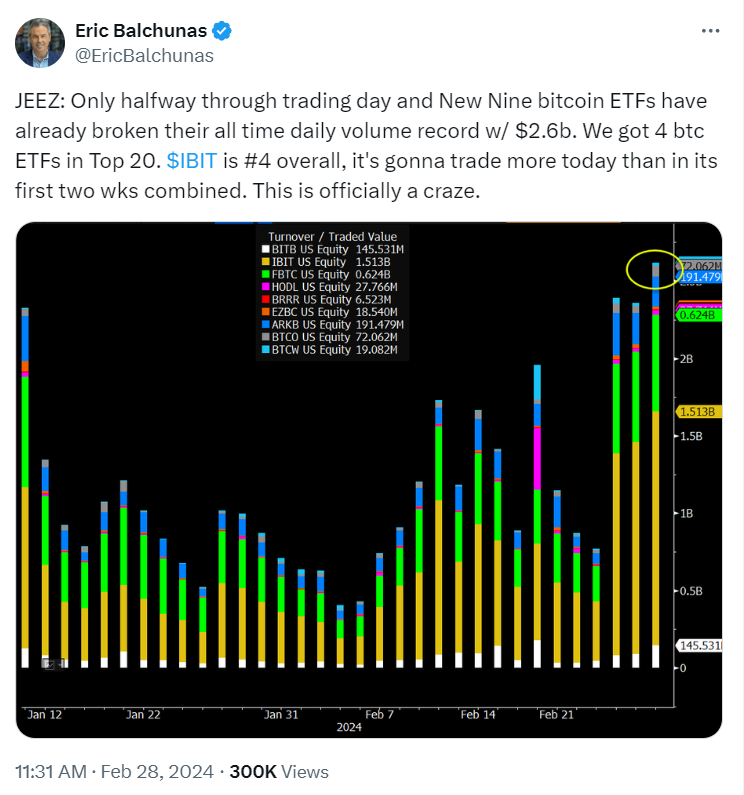Image resolution: width=744 pixels, height=795 pixels.
Task: Click the gray BTCO legend swatch
Action: 265,337
